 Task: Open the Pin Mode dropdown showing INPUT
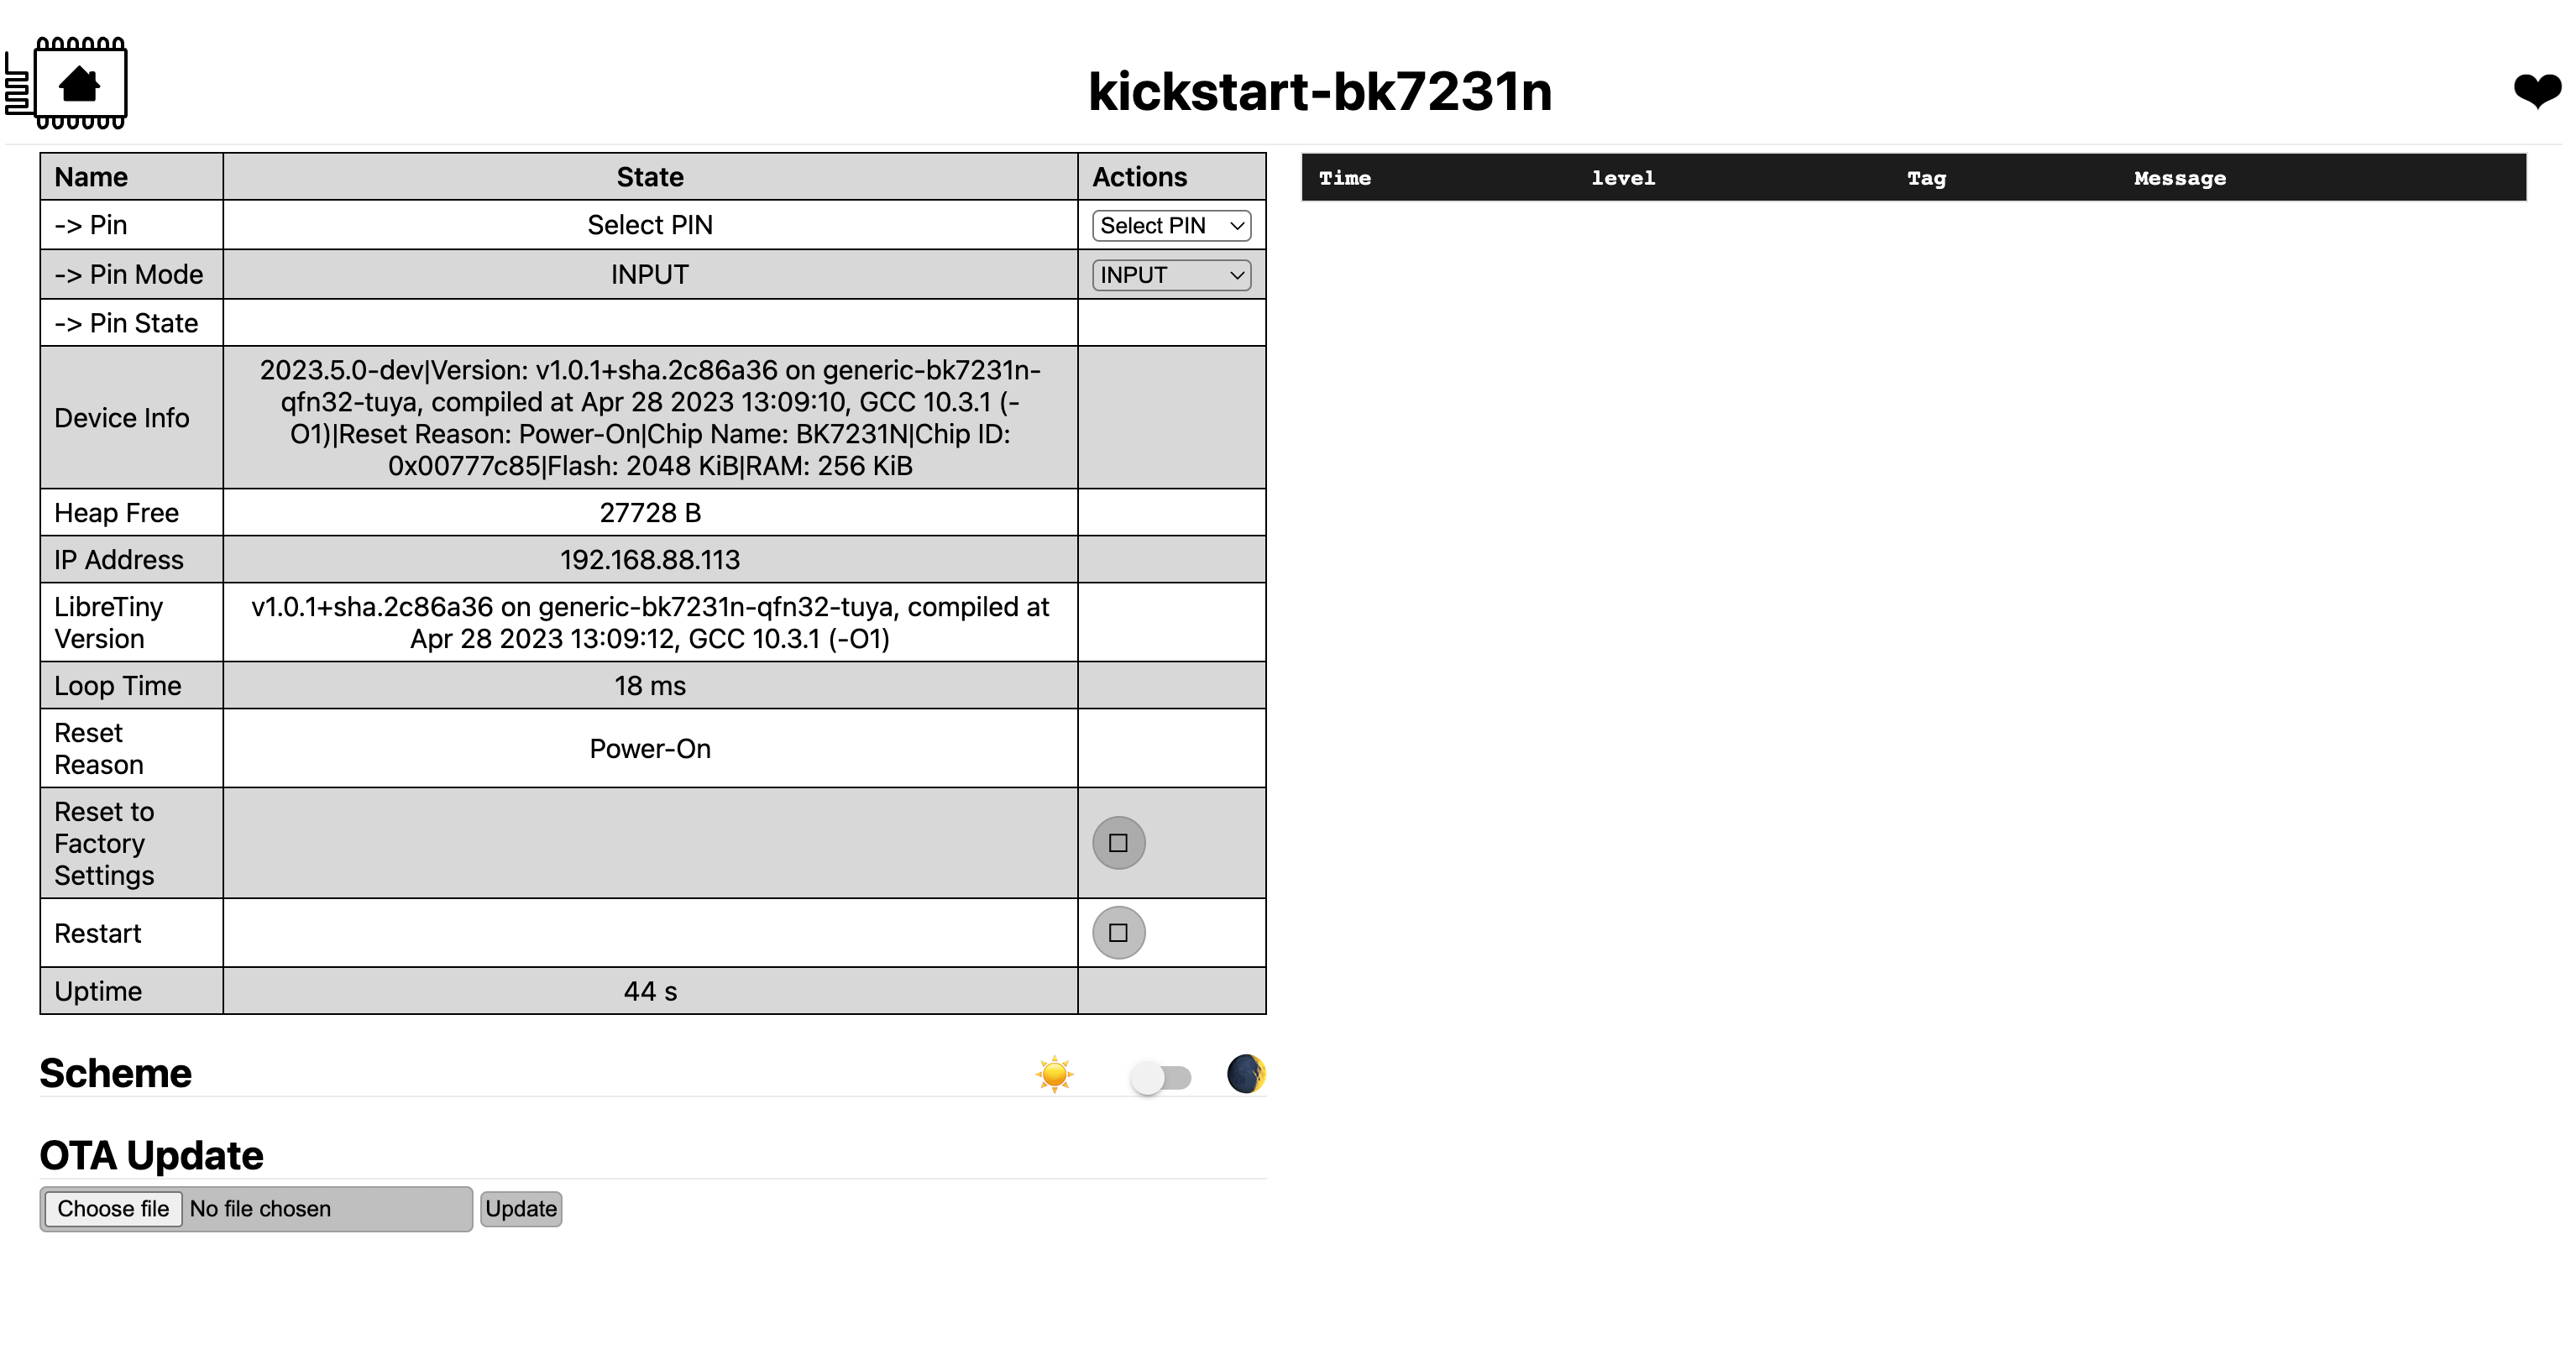coord(1170,274)
